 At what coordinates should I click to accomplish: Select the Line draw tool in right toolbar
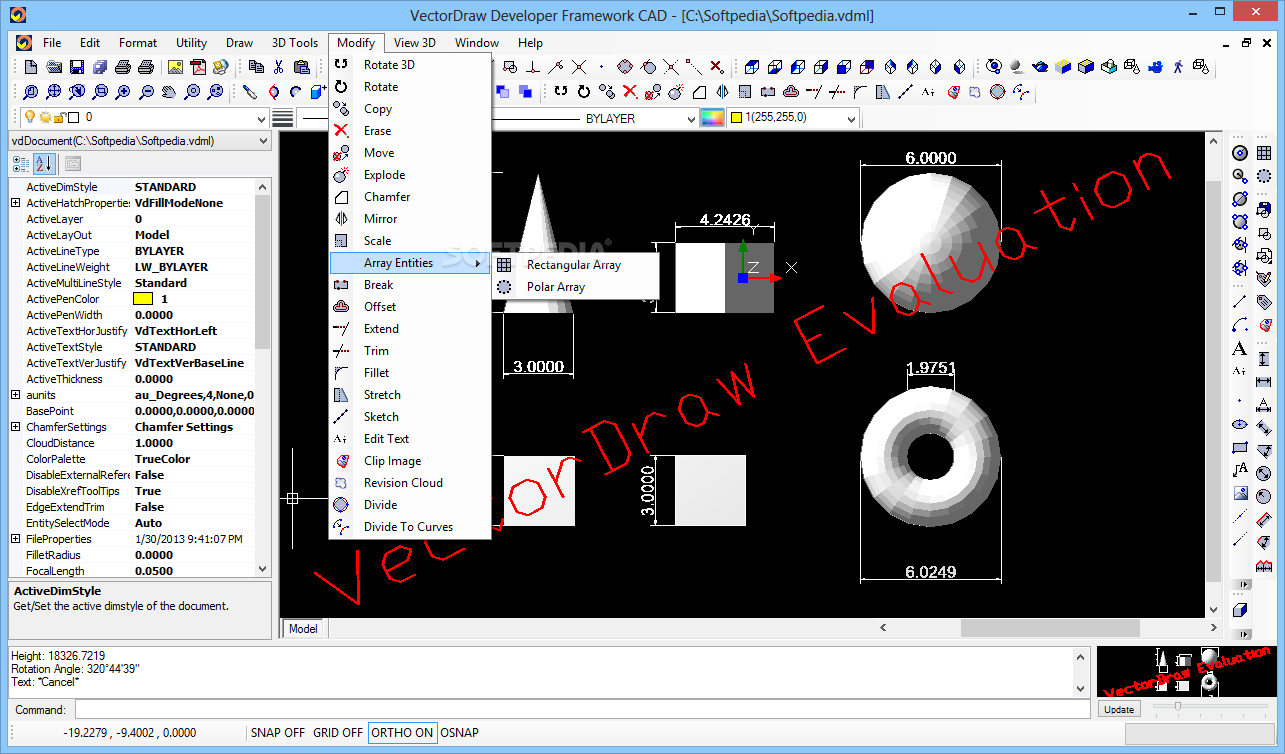[x=1240, y=301]
